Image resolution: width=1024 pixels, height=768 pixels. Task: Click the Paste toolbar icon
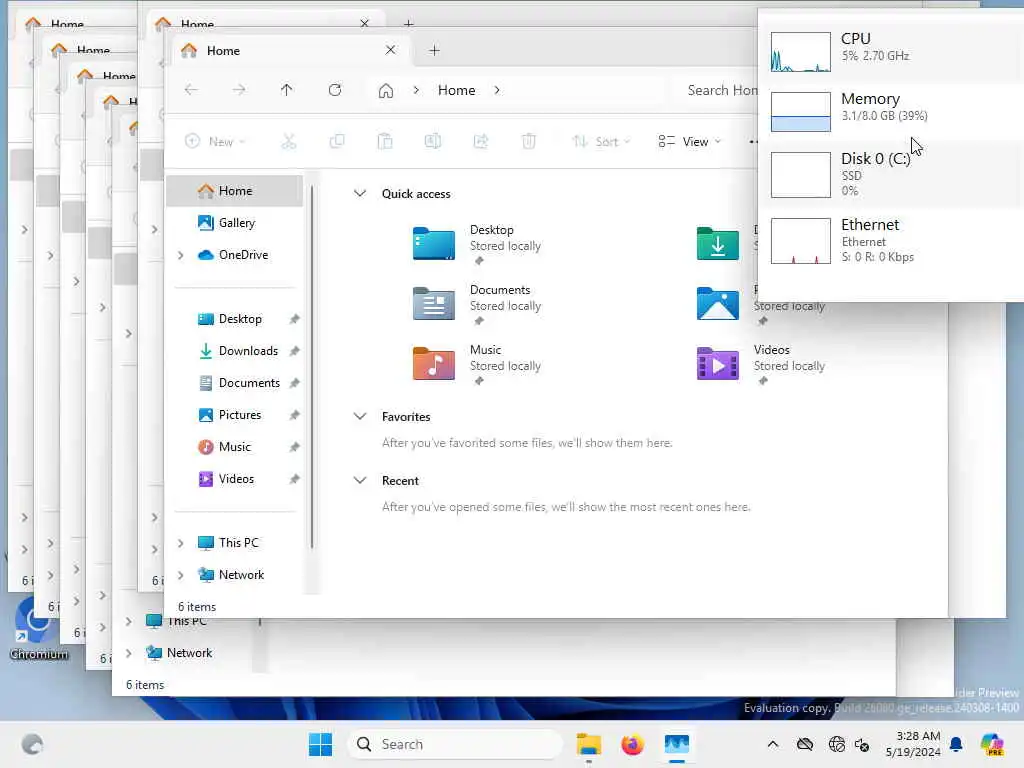385,141
